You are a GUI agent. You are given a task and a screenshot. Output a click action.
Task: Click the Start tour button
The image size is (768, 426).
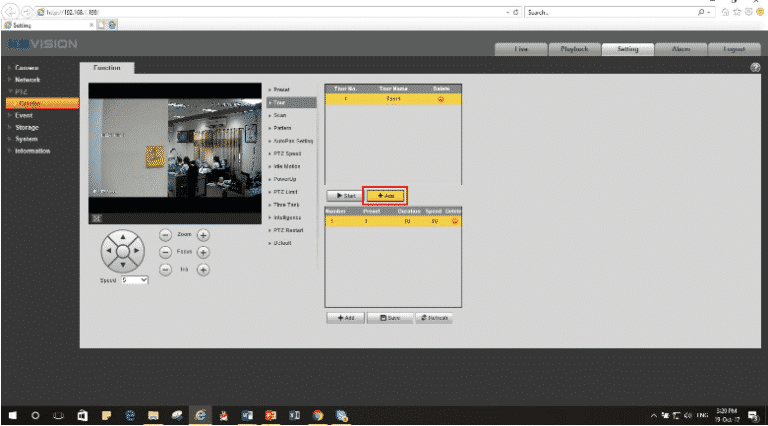click(x=342, y=195)
